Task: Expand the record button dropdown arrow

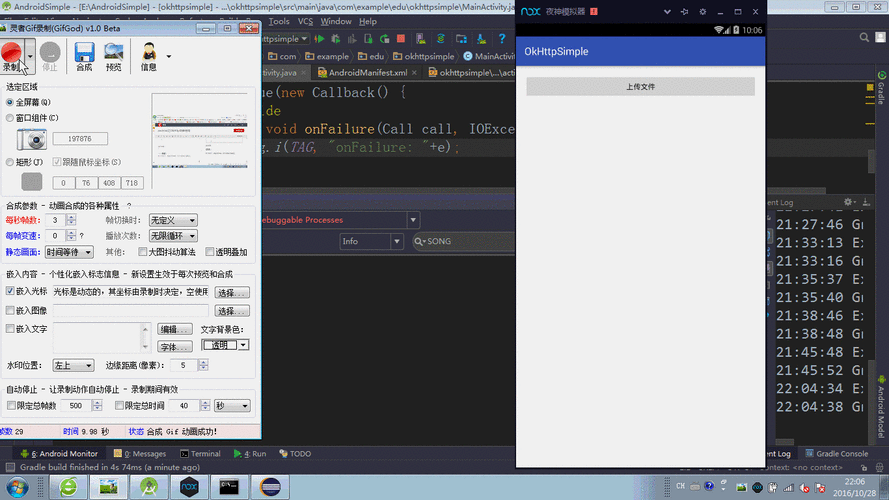Action: click(x=29, y=56)
